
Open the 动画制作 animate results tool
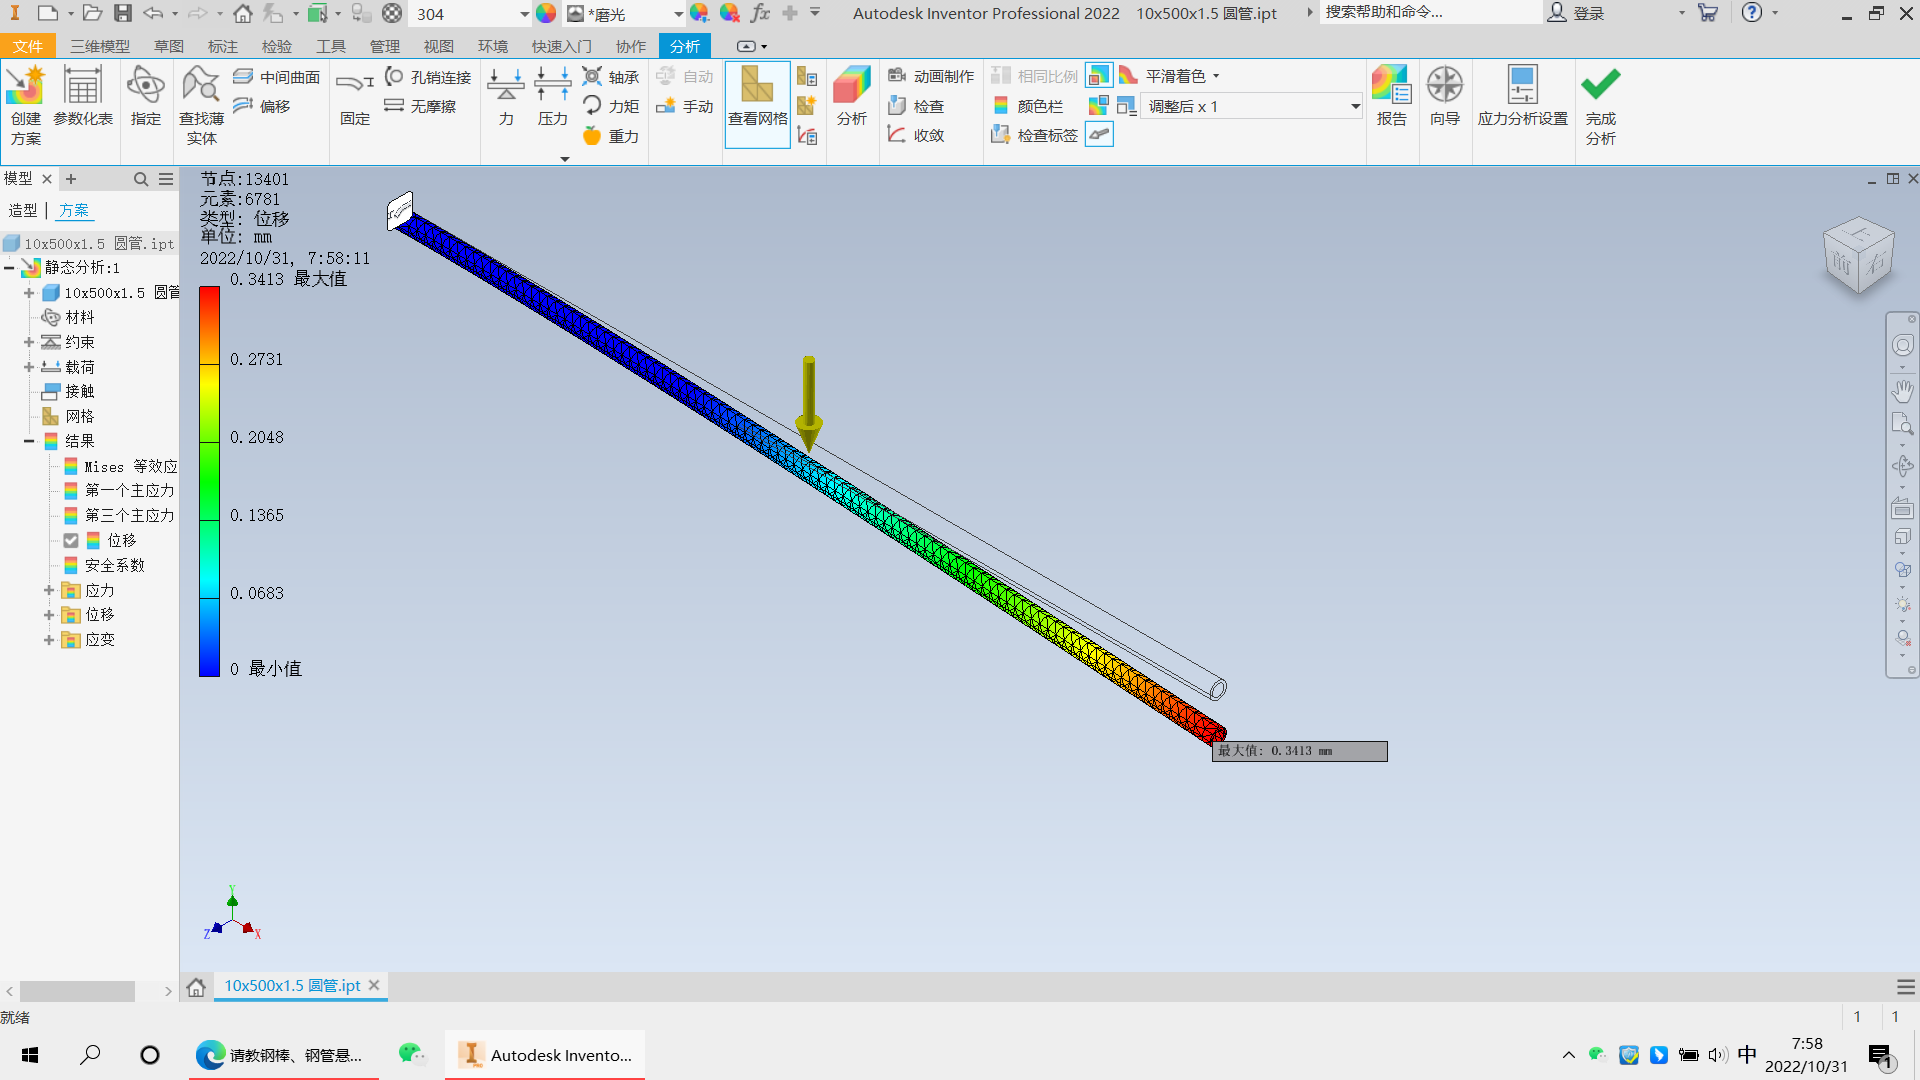click(931, 76)
